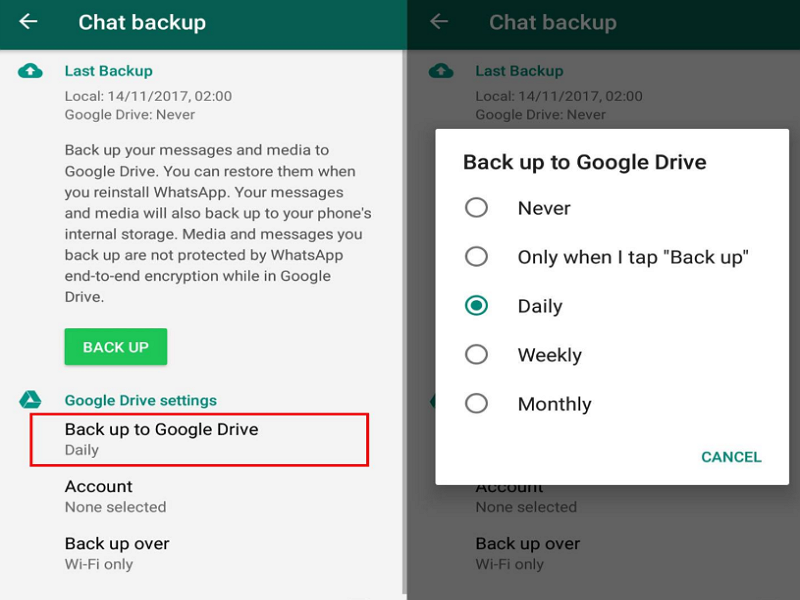Click the Last Backup label
Image resolution: width=800 pixels, height=600 pixels.
110,70
